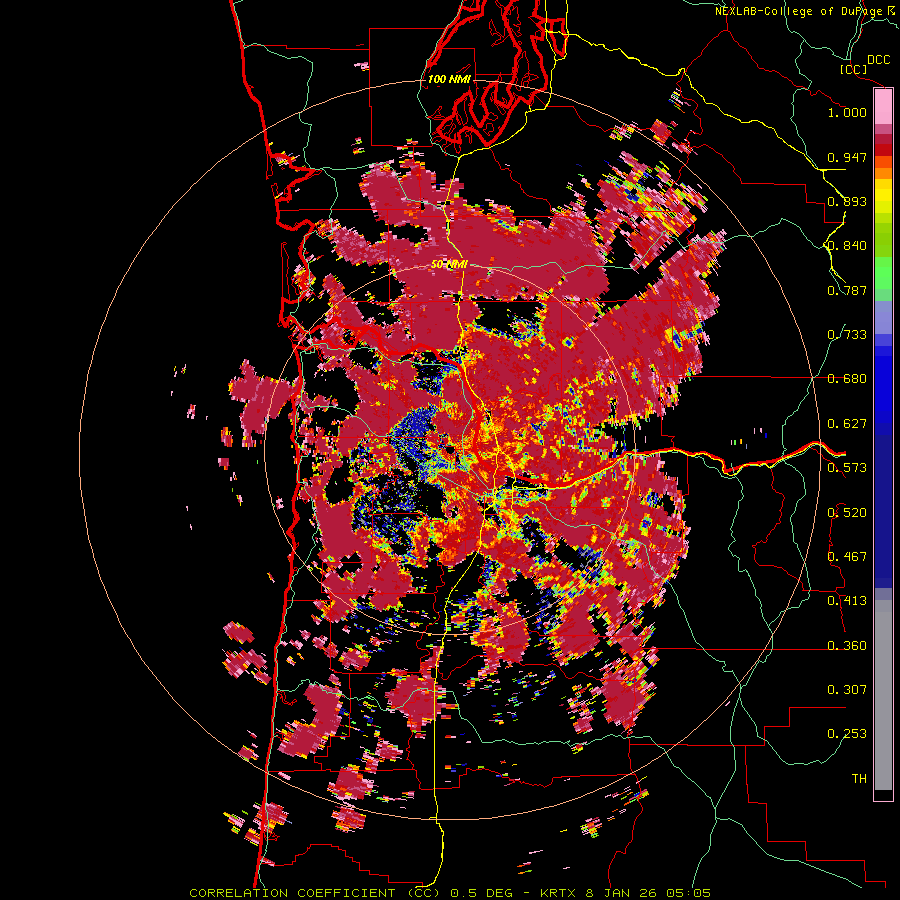
Task: Select the 0.733 scale value
Action: 847,335
